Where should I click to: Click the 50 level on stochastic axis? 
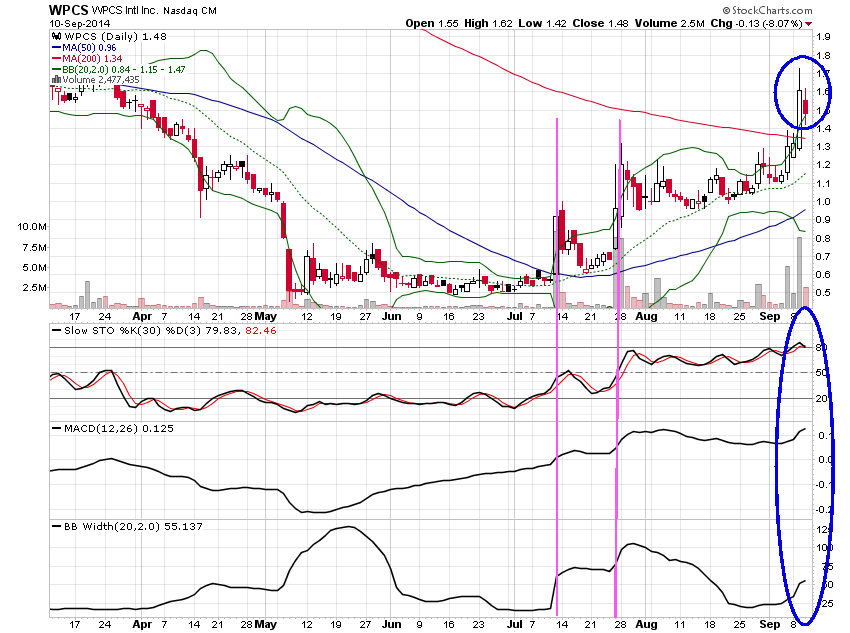822,373
